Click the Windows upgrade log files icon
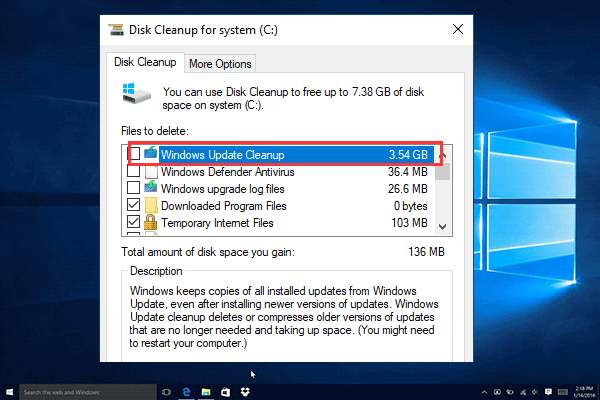Viewport: 600px width, 400px height. point(151,188)
